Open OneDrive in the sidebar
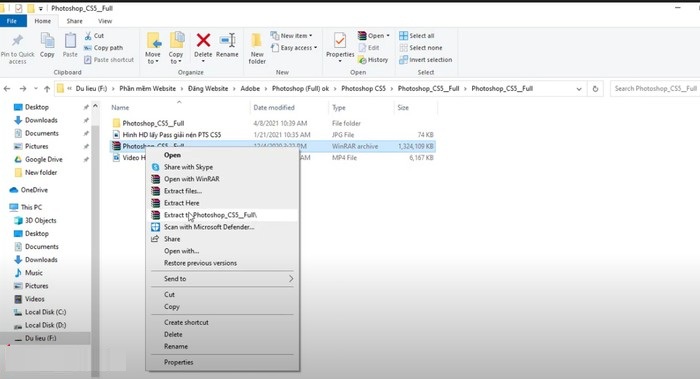This screenshot has width=700, height=379. 34,190
